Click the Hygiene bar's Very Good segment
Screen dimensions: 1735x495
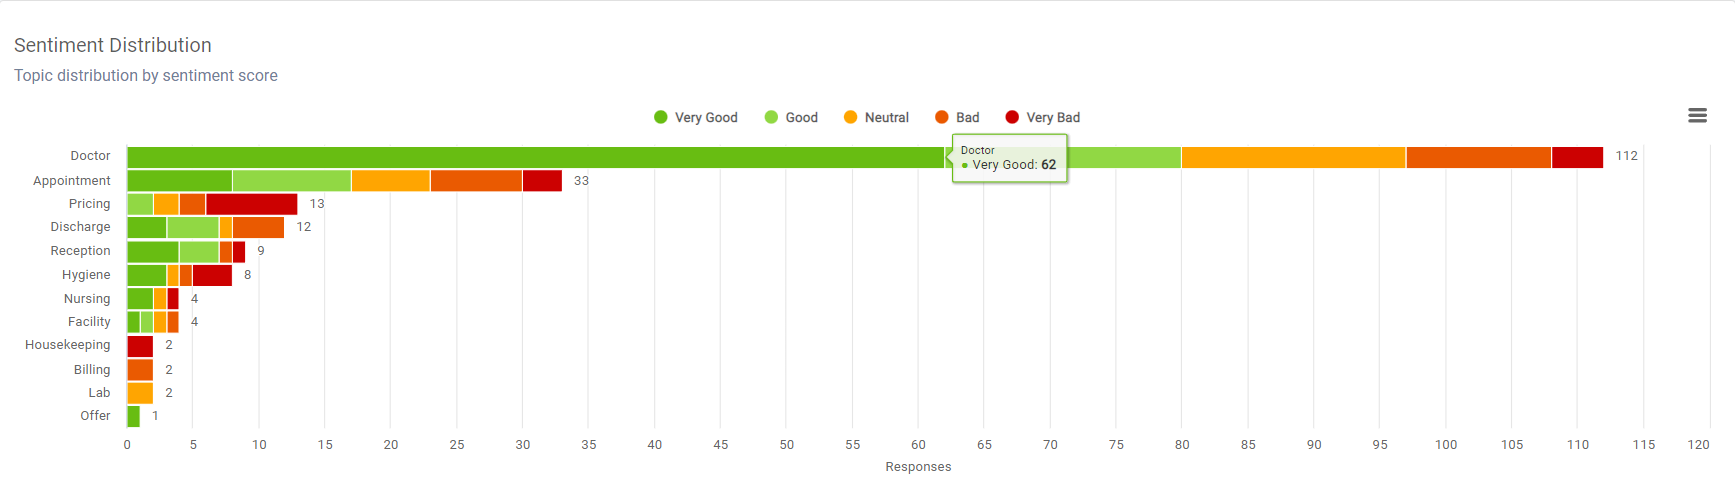click(x=146, y=275)
